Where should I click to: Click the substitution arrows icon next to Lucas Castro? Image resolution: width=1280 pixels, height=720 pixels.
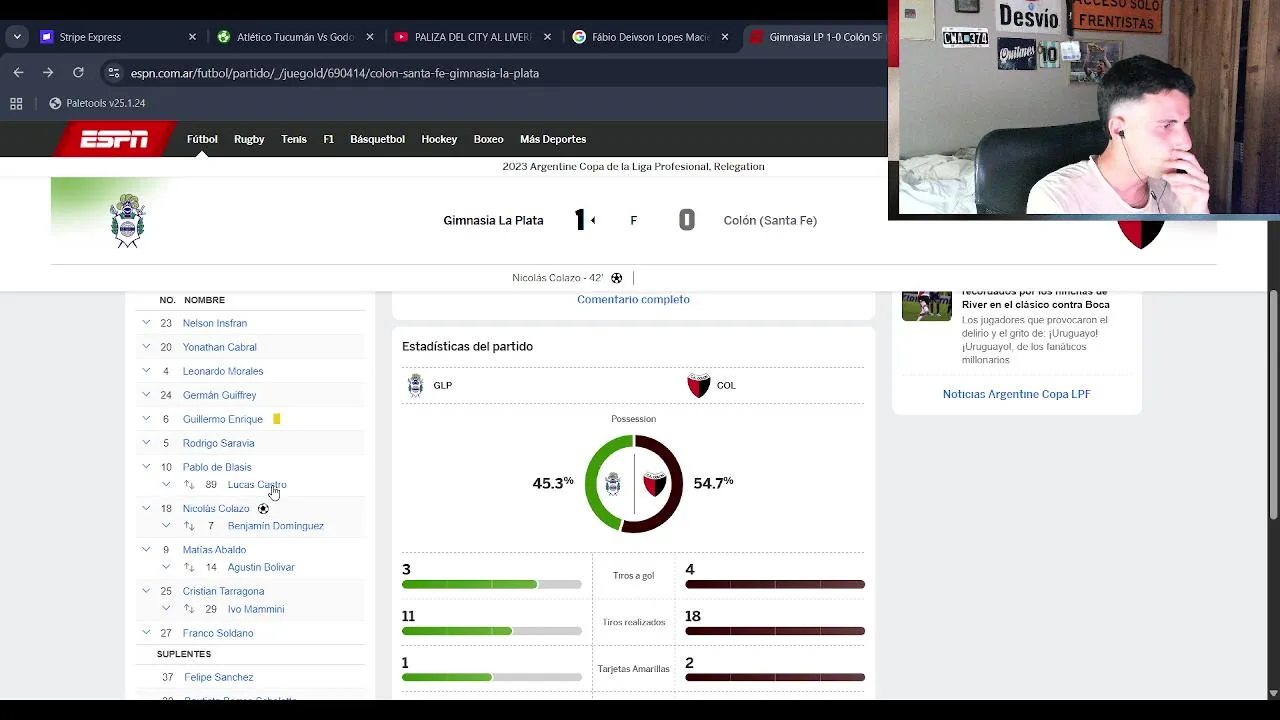pyautogui.click(x=189, y=485)
